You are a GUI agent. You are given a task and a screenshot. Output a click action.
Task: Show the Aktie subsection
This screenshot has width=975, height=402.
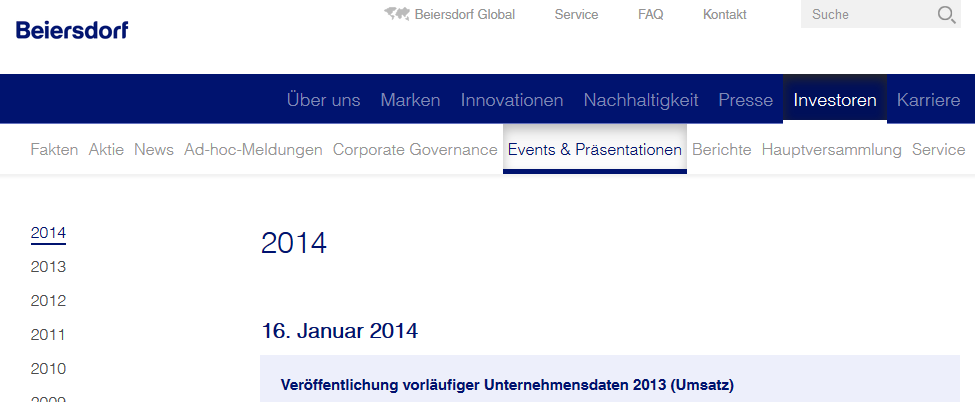pyautogui.click(x=106, y=150)
